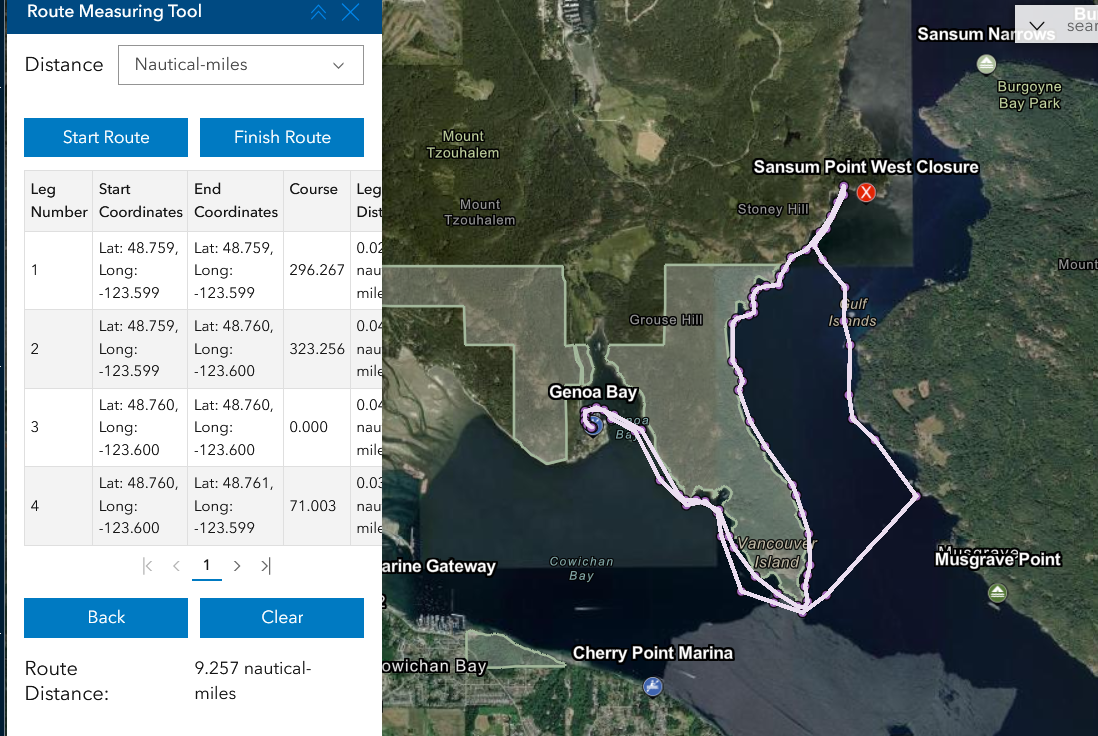Select the Cherry Point Marina marker icon
The height and width of the screenshot is (736, 1098).
(653, 686)
